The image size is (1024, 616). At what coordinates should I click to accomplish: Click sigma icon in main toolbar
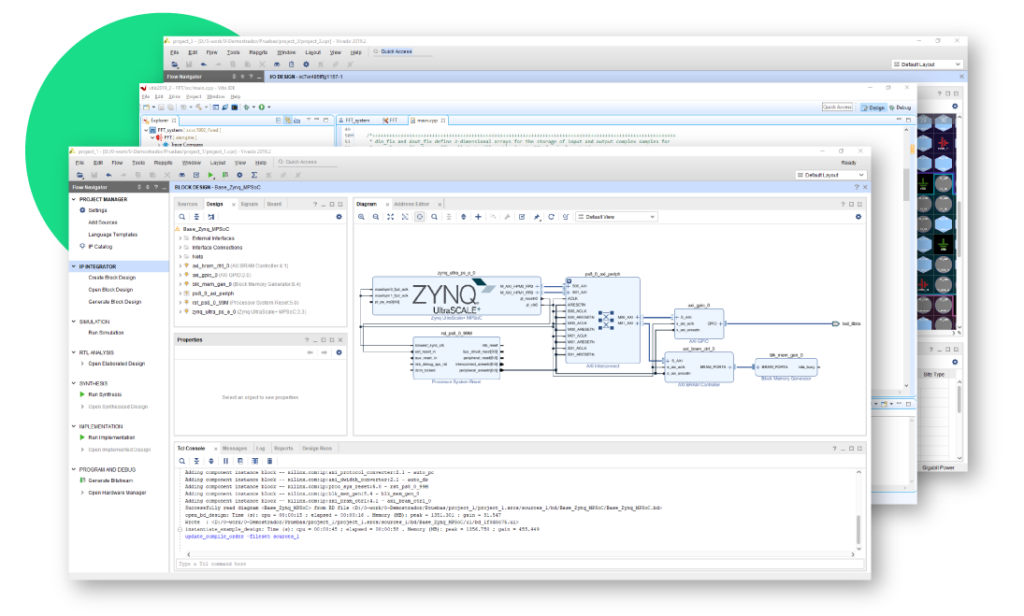click(x=254, y=175)
